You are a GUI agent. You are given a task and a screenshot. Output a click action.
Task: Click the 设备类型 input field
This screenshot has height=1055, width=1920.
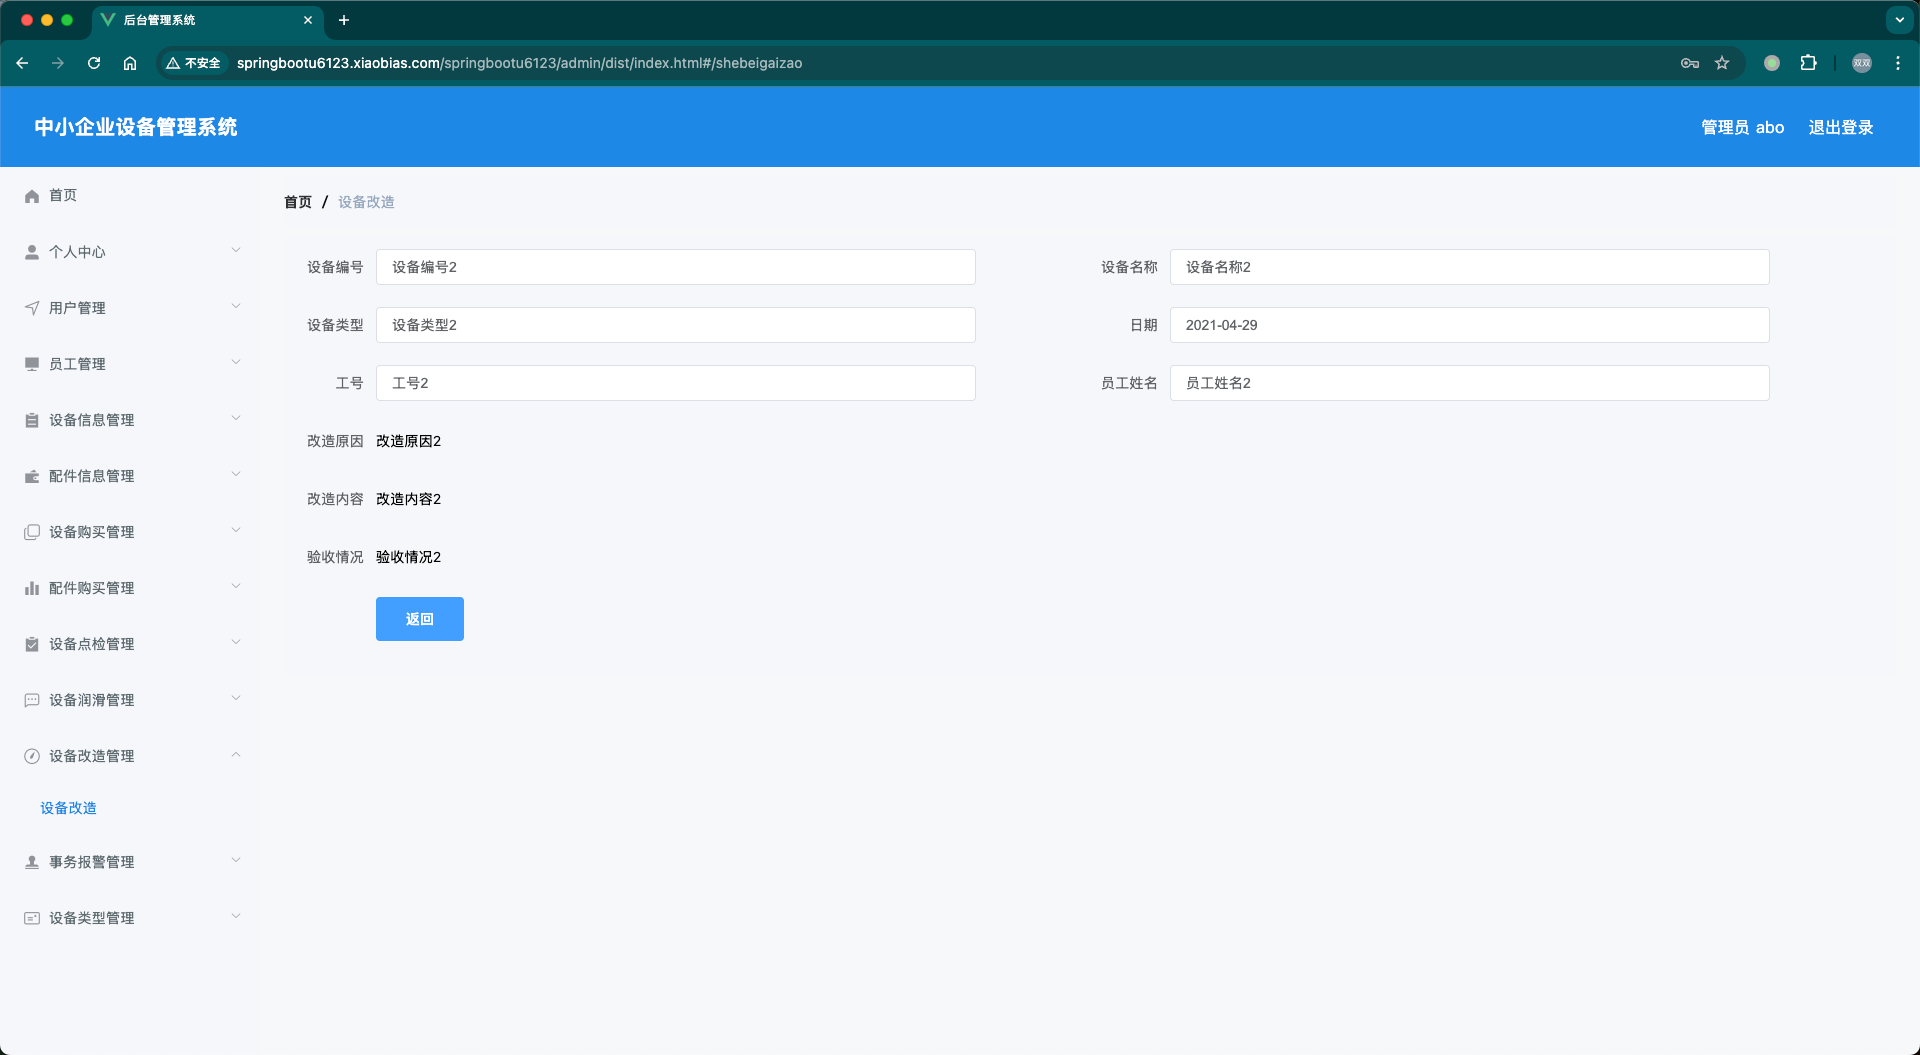[676, 325]
